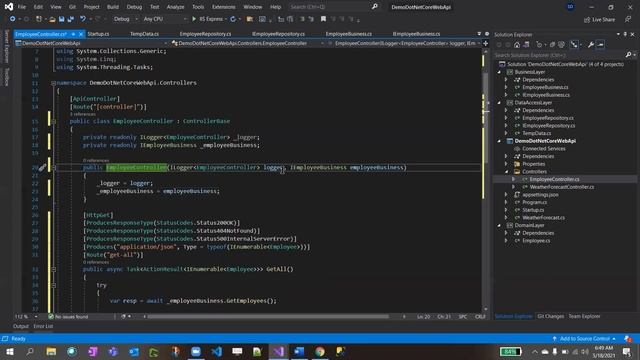Switch to the Startup.cs tab

coord(98,34)
